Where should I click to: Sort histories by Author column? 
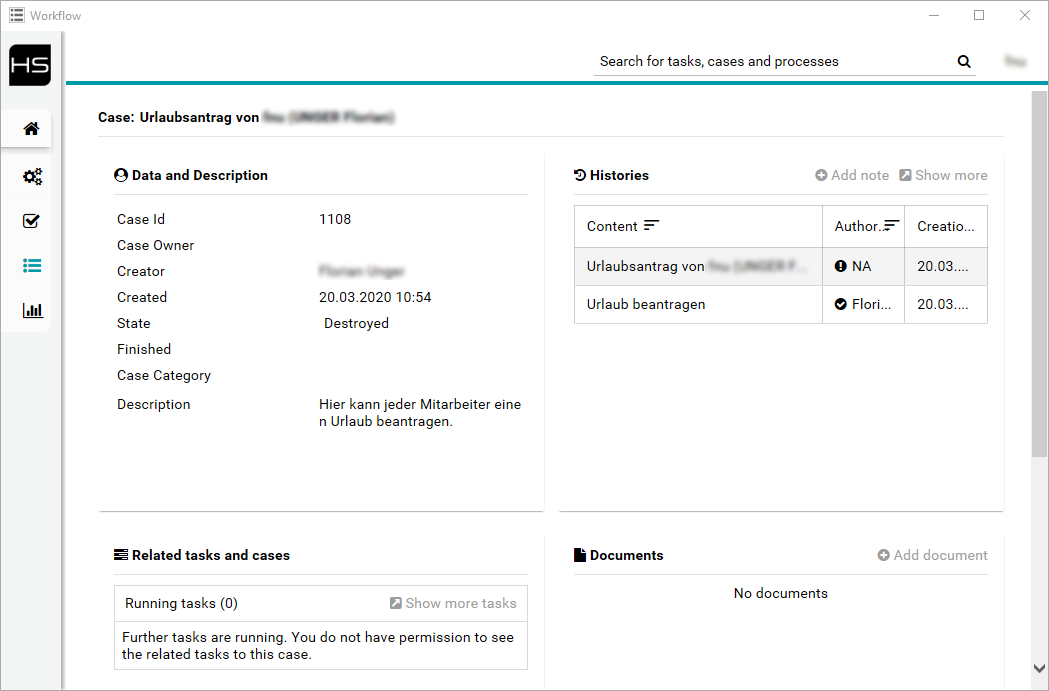[x=891, y=225]
